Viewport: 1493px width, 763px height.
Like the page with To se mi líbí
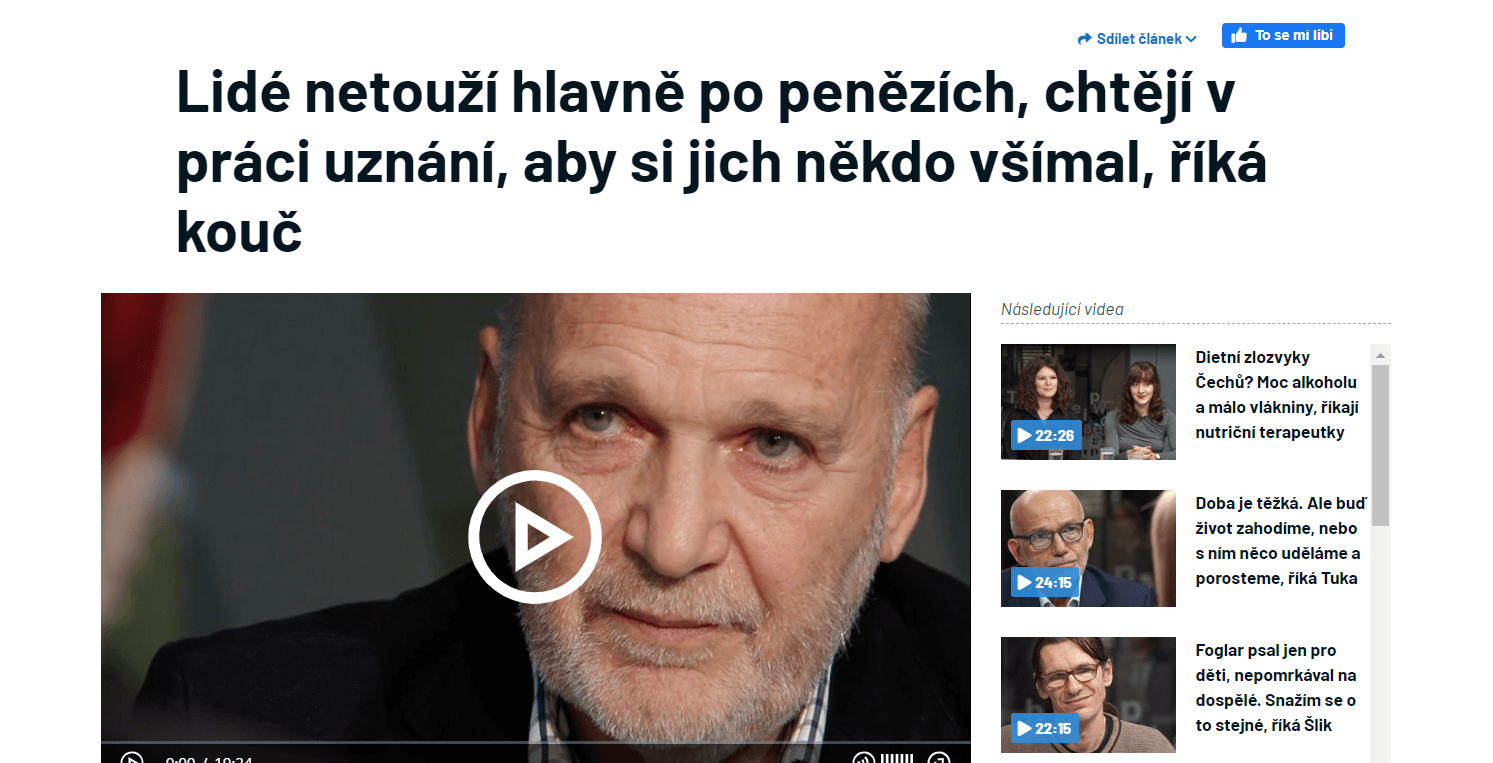point(1283,36)
